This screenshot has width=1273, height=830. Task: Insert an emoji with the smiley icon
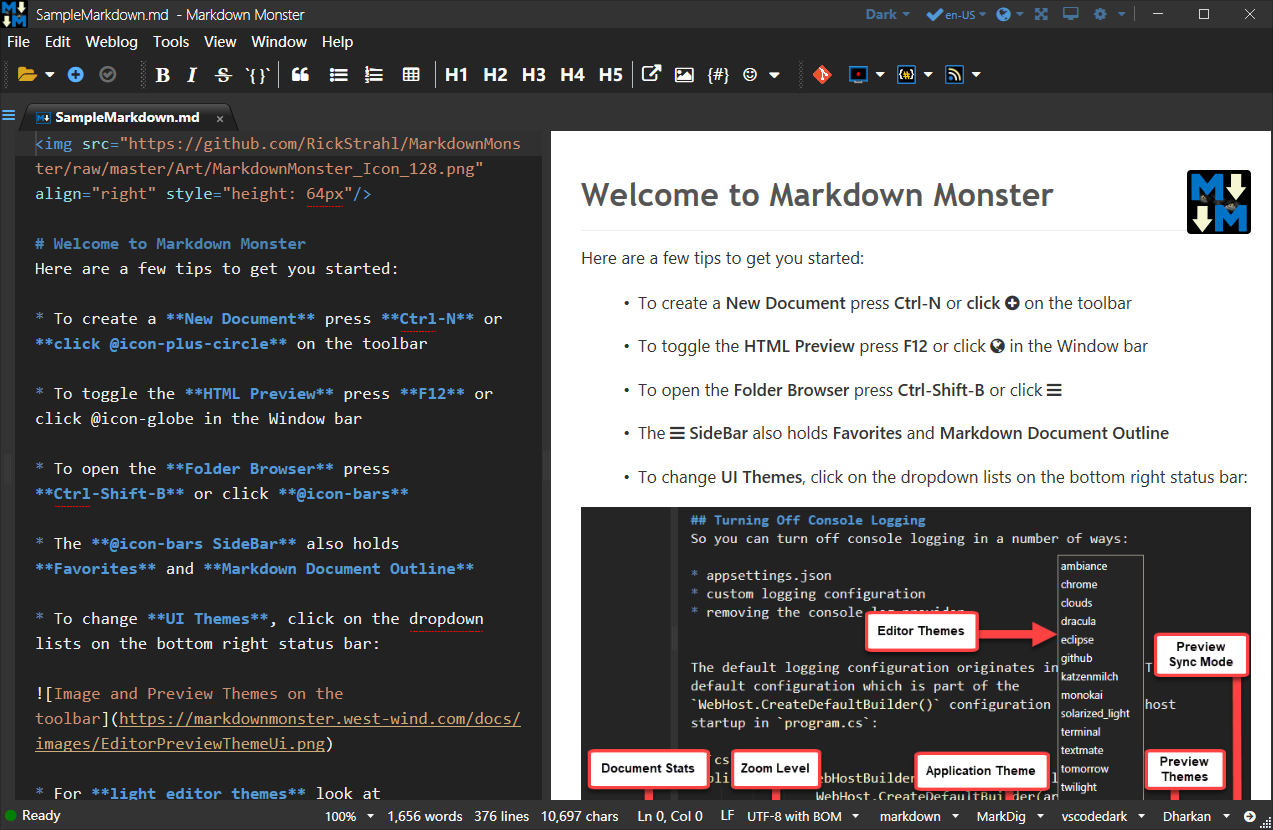[x=750, y=74]
